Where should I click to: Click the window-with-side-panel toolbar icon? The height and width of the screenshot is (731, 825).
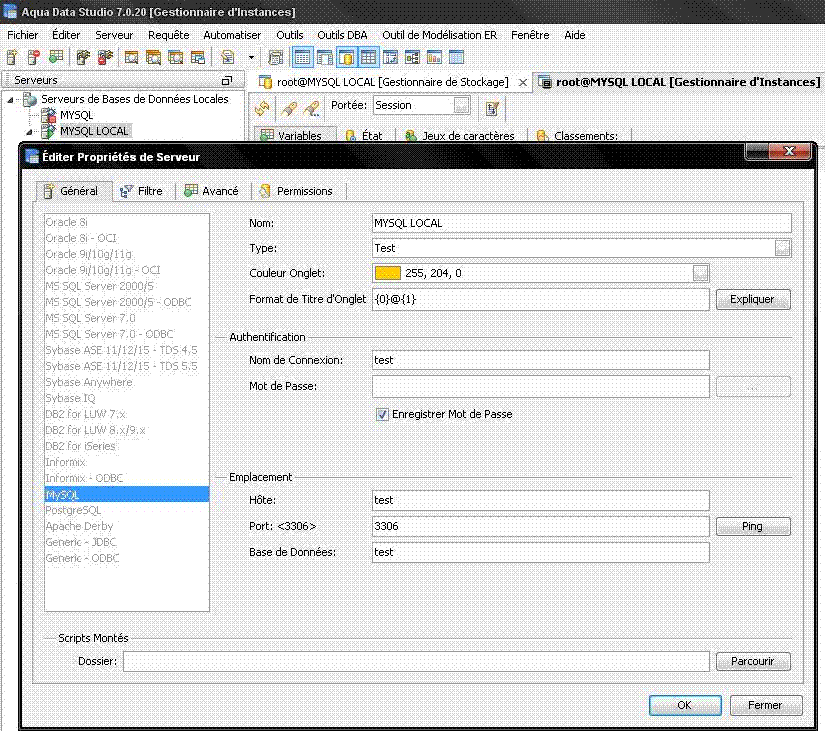(x=325, y=57)
